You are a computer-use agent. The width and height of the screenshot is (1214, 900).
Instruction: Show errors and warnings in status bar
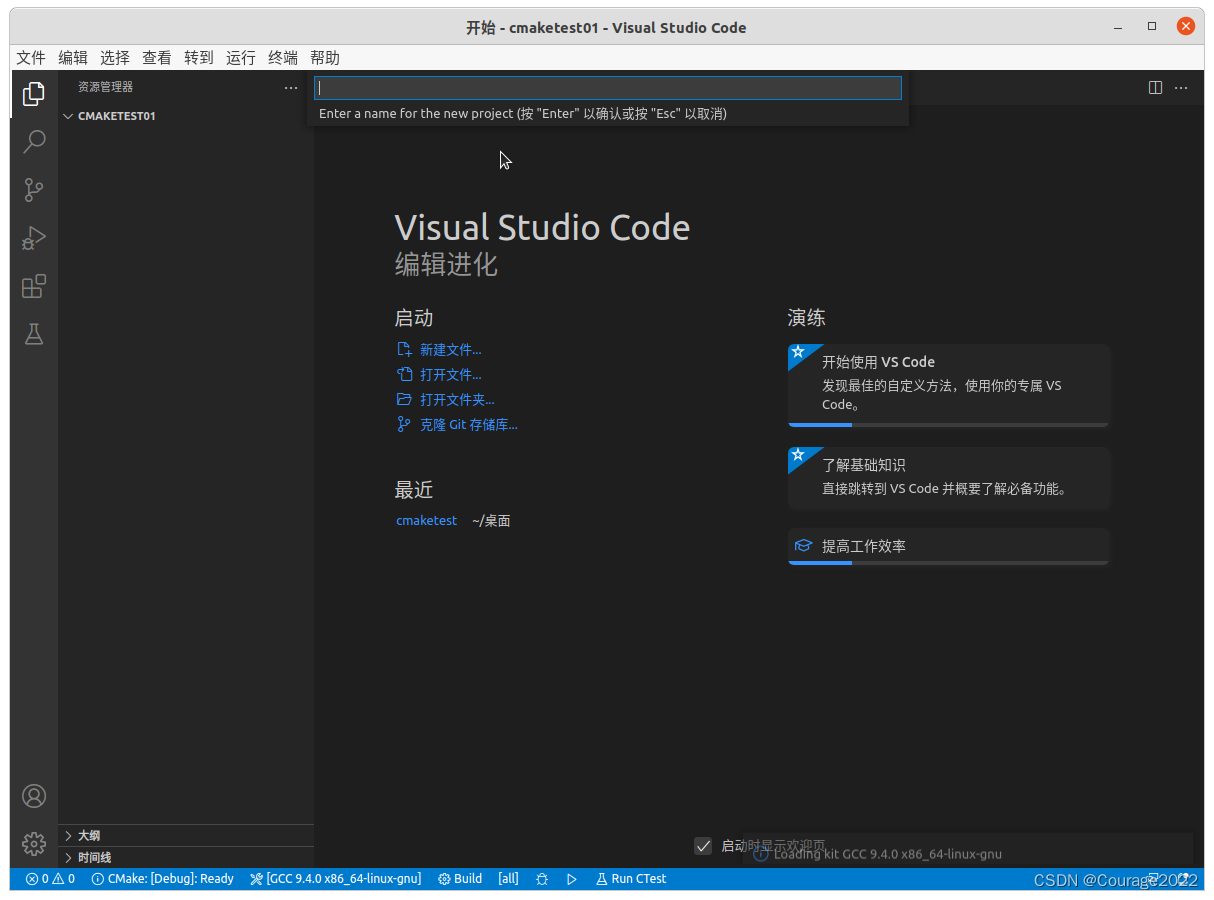point(50,879)
